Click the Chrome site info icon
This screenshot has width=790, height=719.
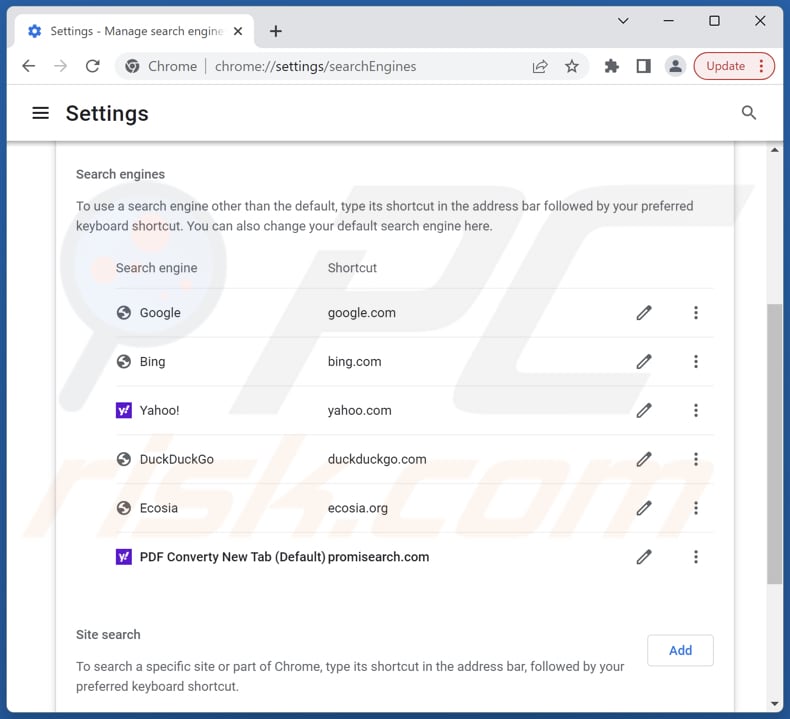click(133, 66)
